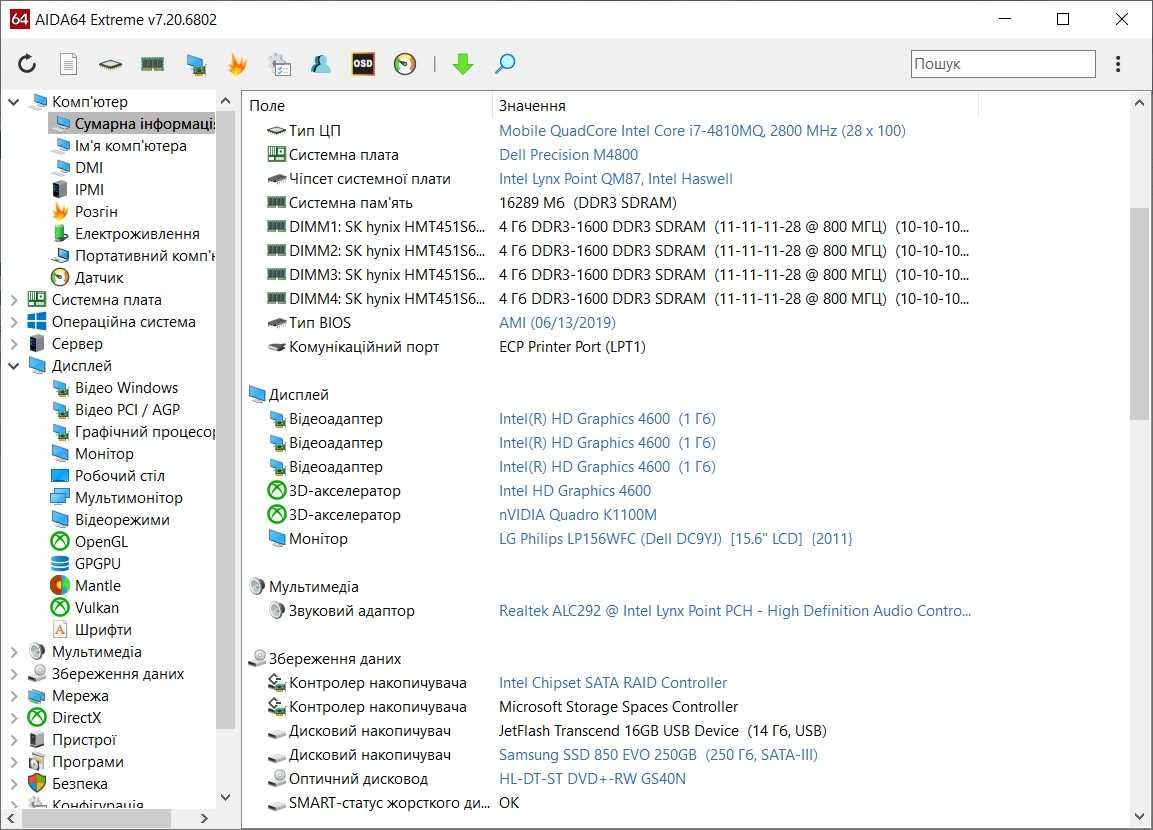The height and width of the screenshot is (830, 1153).
Task: Open Відео PCI / AGP item
Action: coord(116,409)
